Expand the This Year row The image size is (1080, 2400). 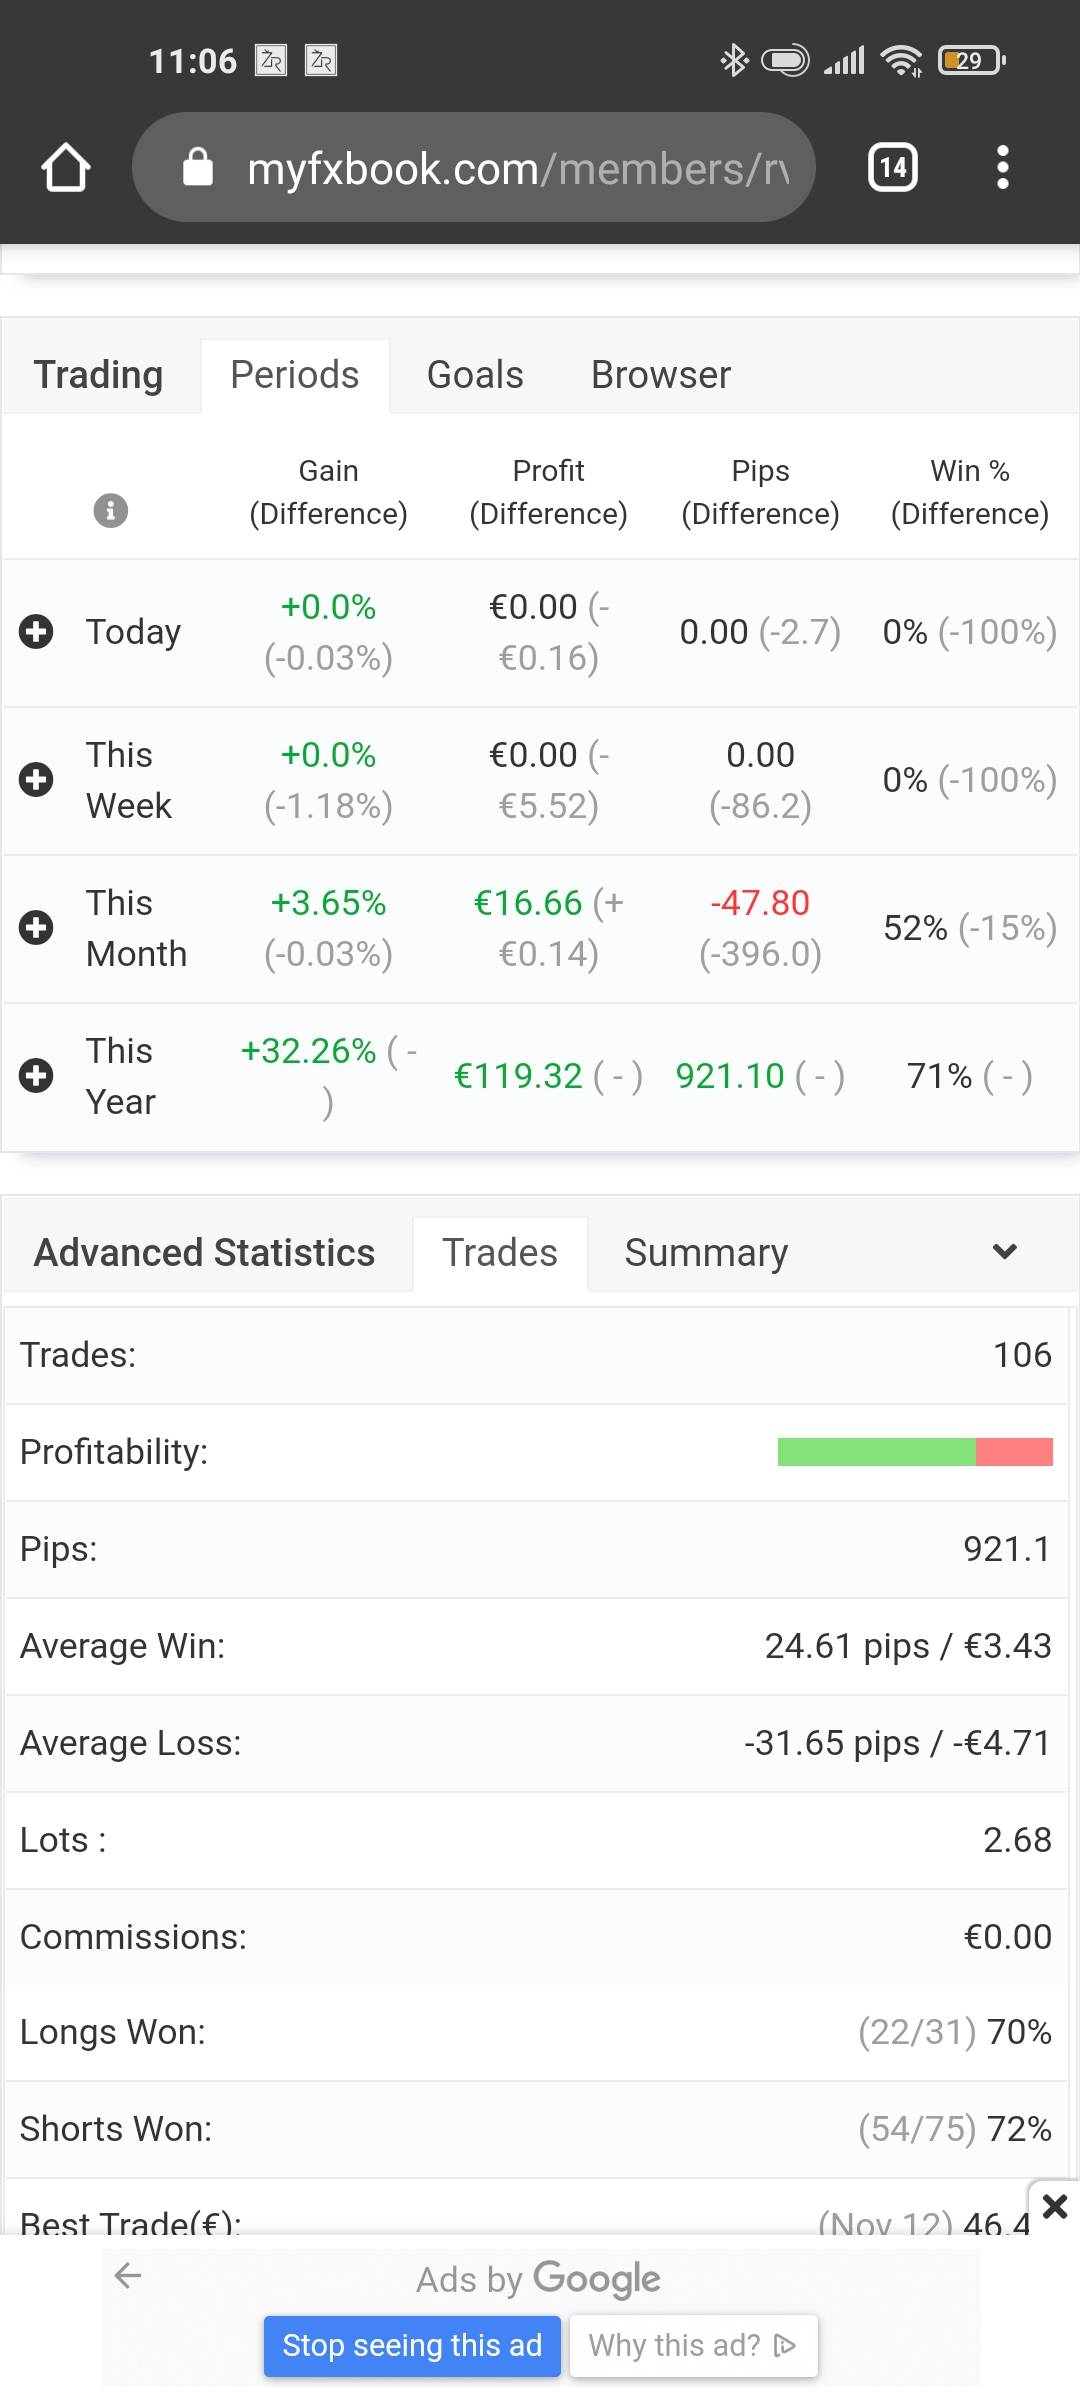[x=37, y=1076]
